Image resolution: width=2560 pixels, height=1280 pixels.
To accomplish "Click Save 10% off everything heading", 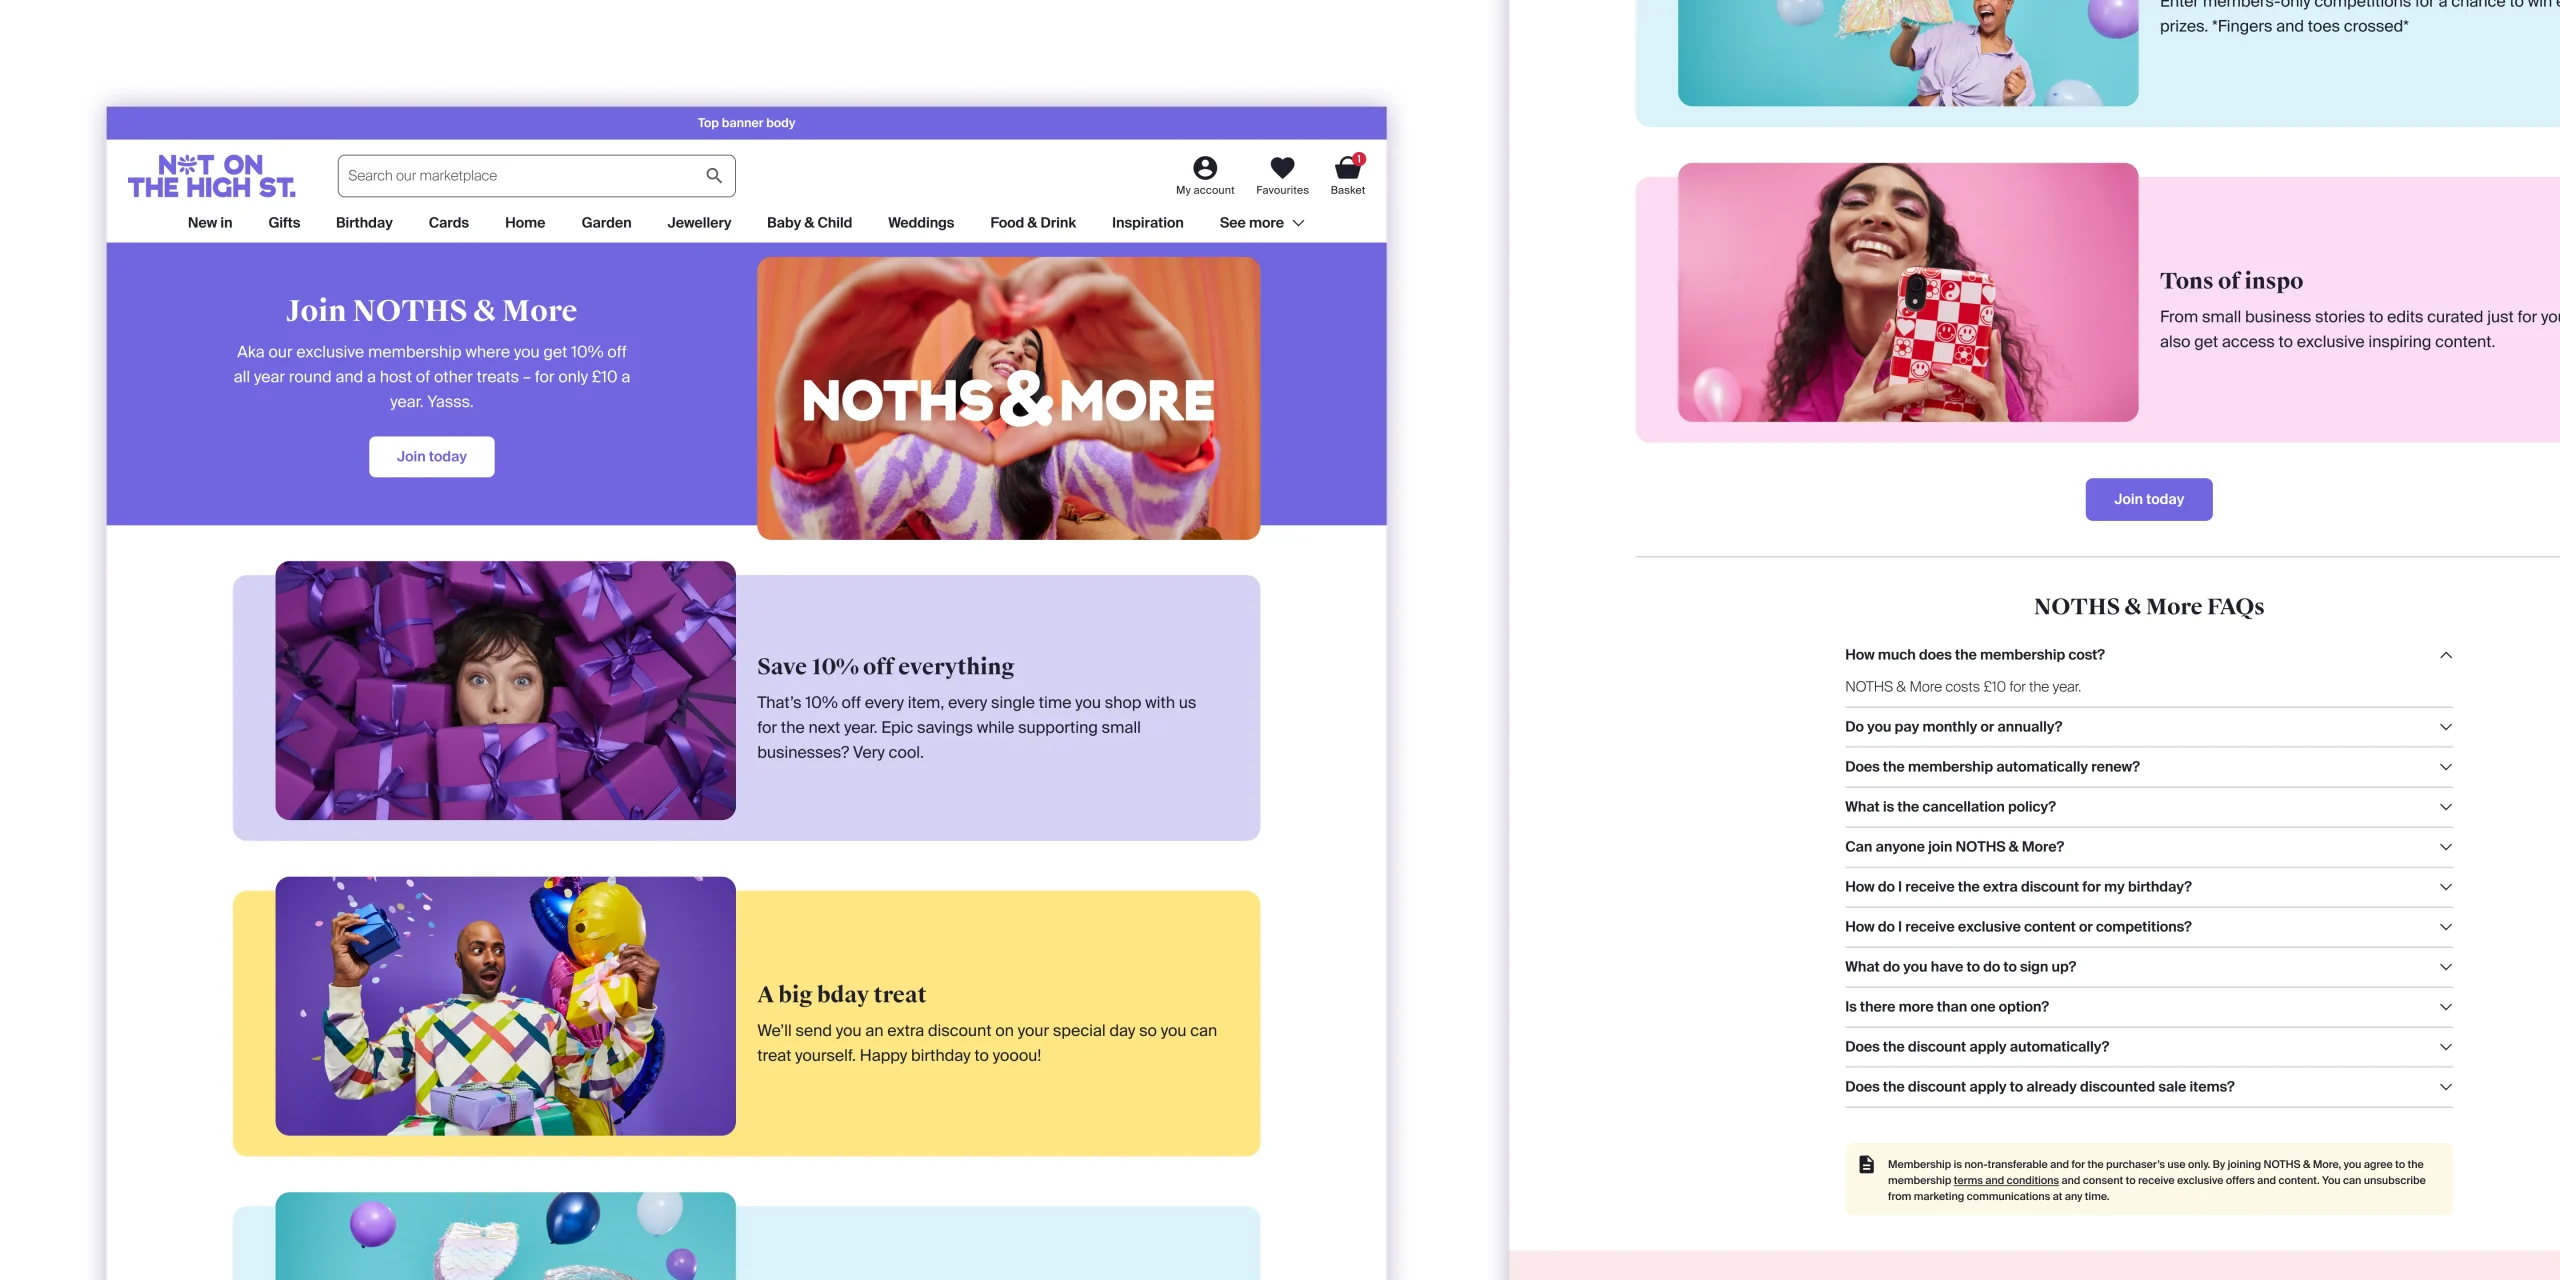I will pyautogui.click(x=885, y=667).
